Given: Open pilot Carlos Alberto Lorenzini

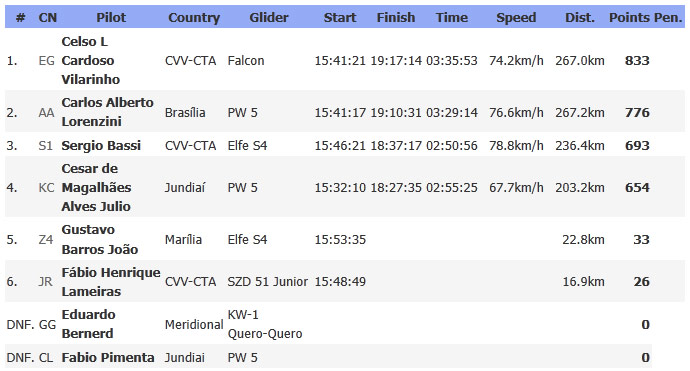Looking at the screenshot, I should pyautogui.click(x=107, y=112).
